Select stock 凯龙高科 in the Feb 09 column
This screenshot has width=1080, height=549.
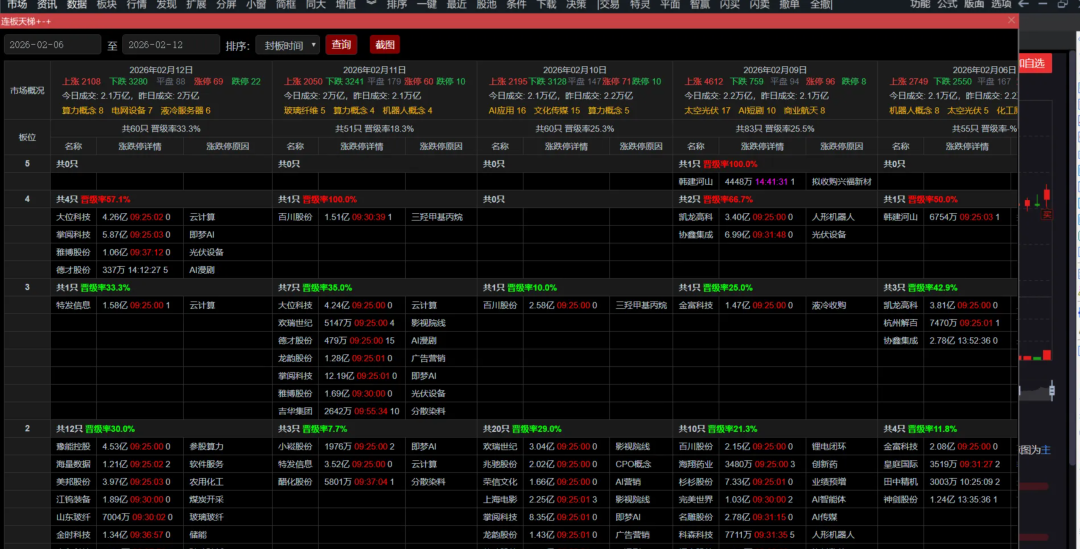click(x=696, y=217)
